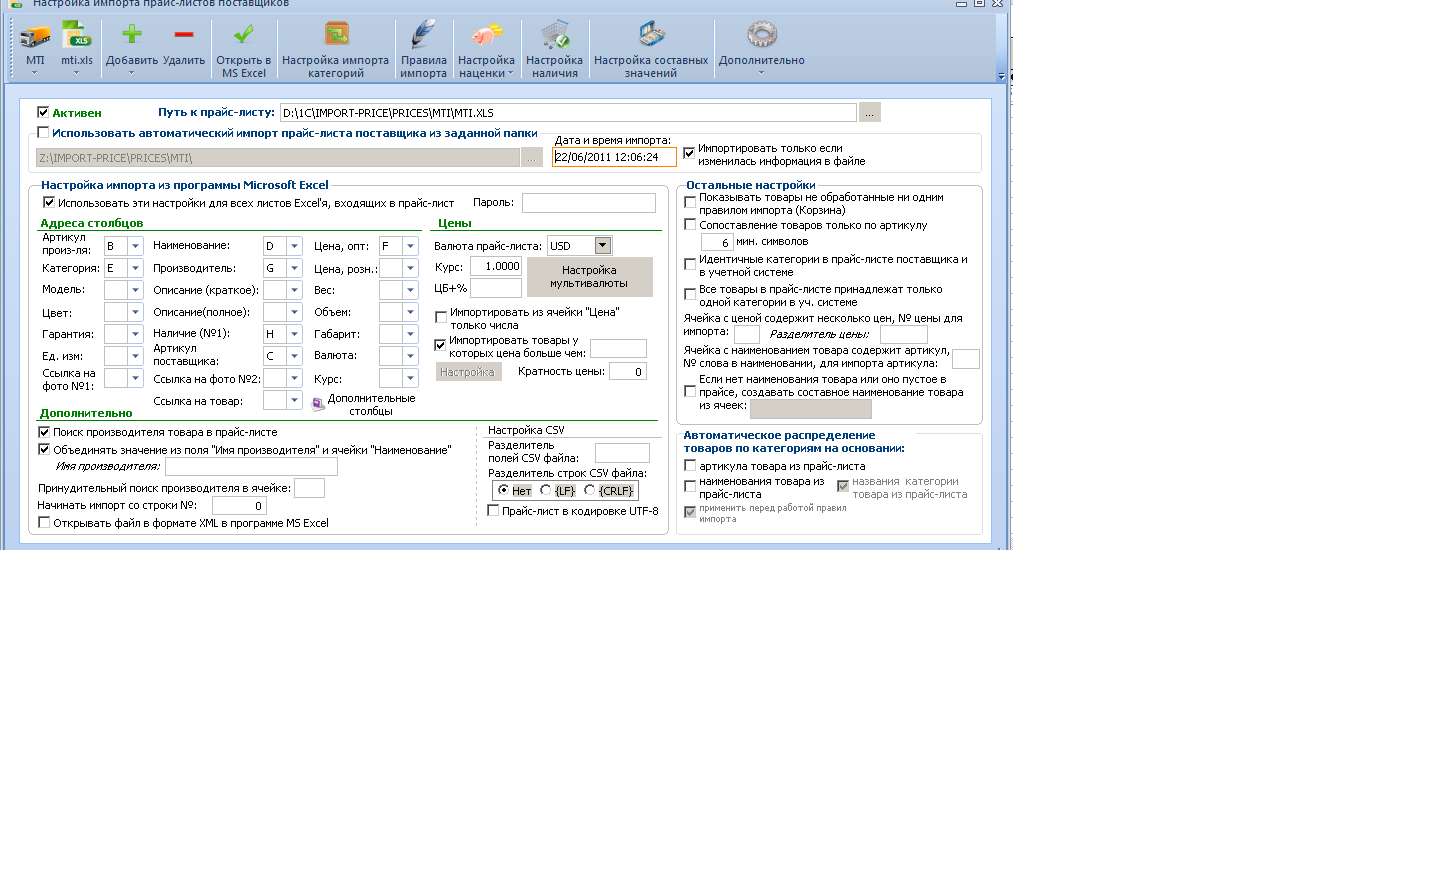Select the {CRLF} row separator option
1444x872 pixels.
pyautogui.click(x=589, y=490)
